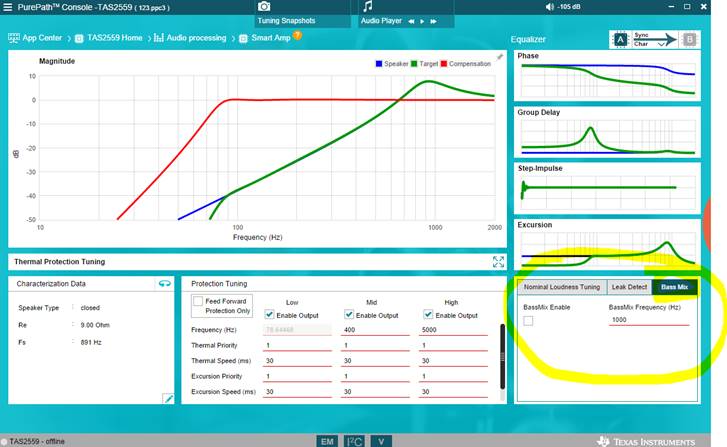
Task: Toggle the BassMix Enable checkbox
Action: pyautogui.click(x=528, y=321)
